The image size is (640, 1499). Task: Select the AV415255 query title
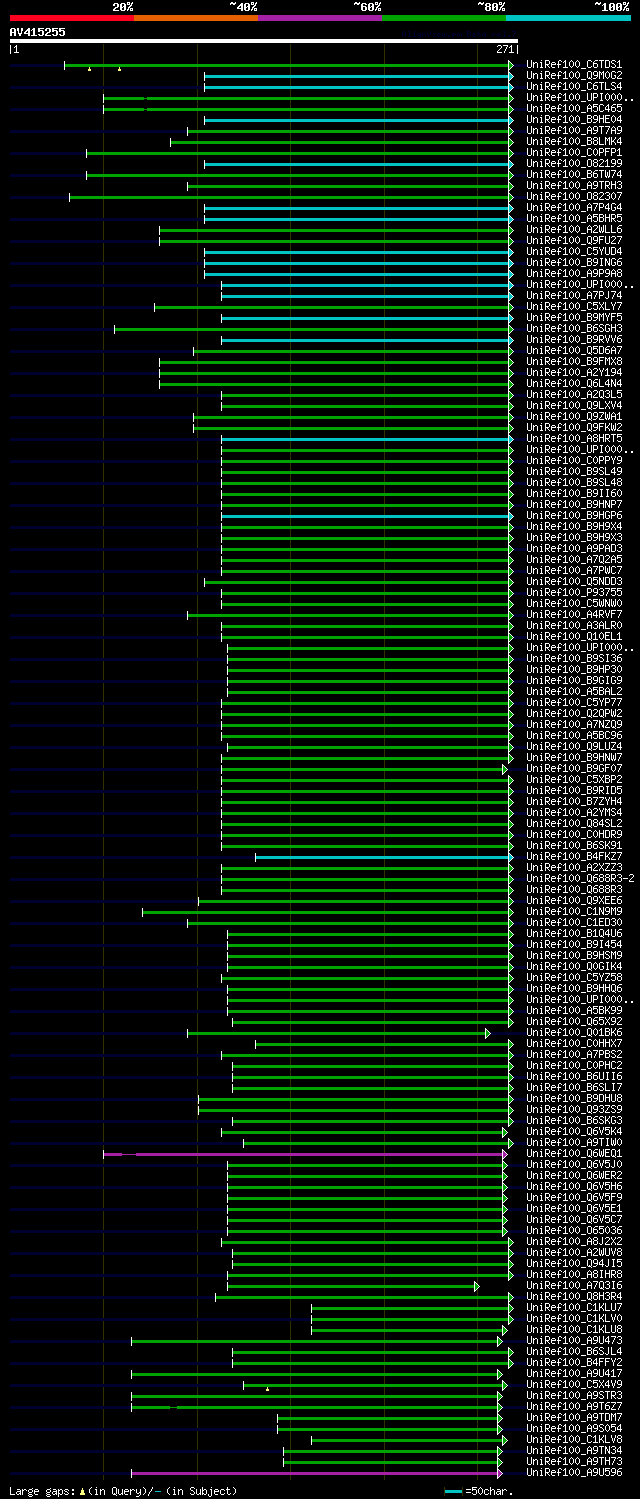click(38, 32)
